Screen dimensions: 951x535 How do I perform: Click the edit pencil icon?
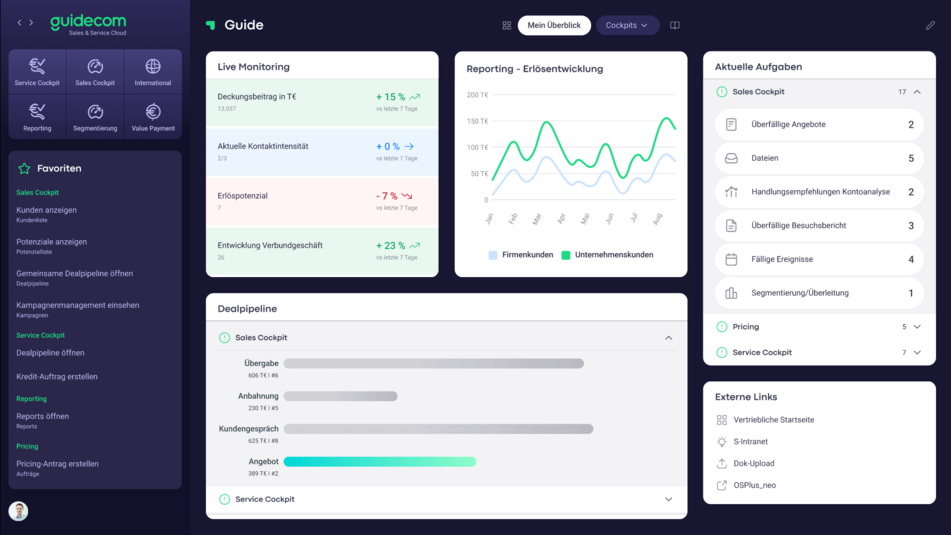click(x=930, y=26)
